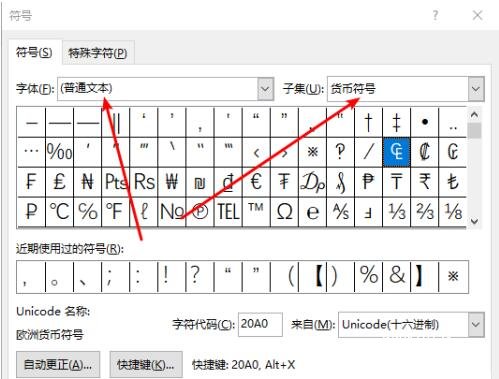The width and height of the screenshot is (499, 379).
Task: Select the Turkish lira ₺ symbol
Action: [453, 182]
